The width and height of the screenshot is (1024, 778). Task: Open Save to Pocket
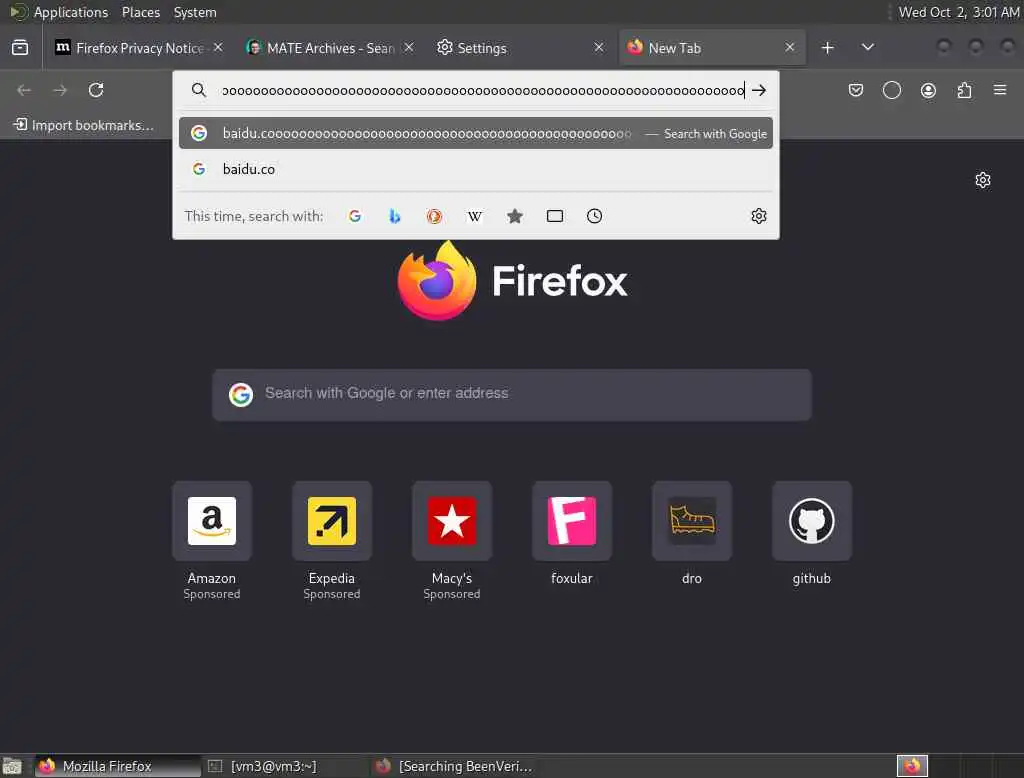856,90
